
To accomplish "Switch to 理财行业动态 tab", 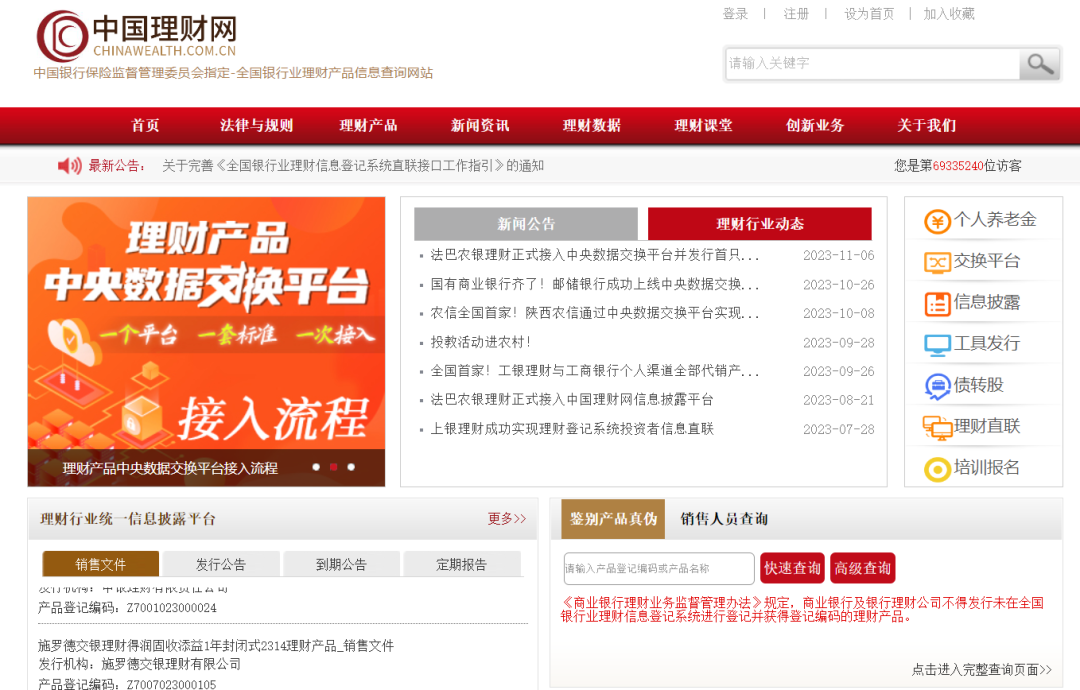I will point(760,224).
